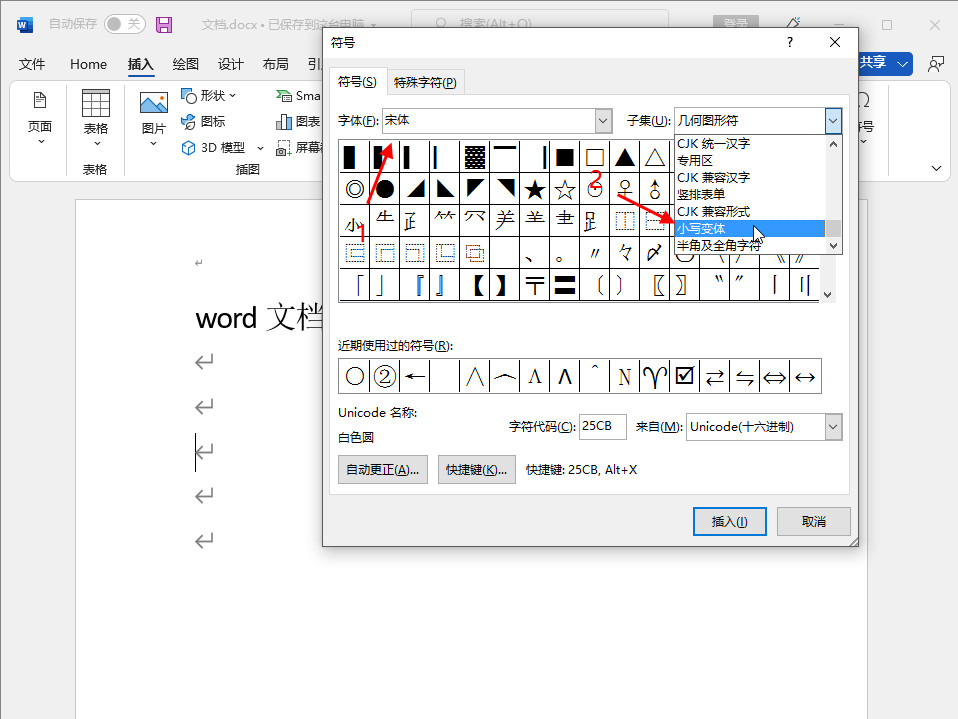
Task: Expand the 字体 font dropdown arrow
Action: coord(603,121)
